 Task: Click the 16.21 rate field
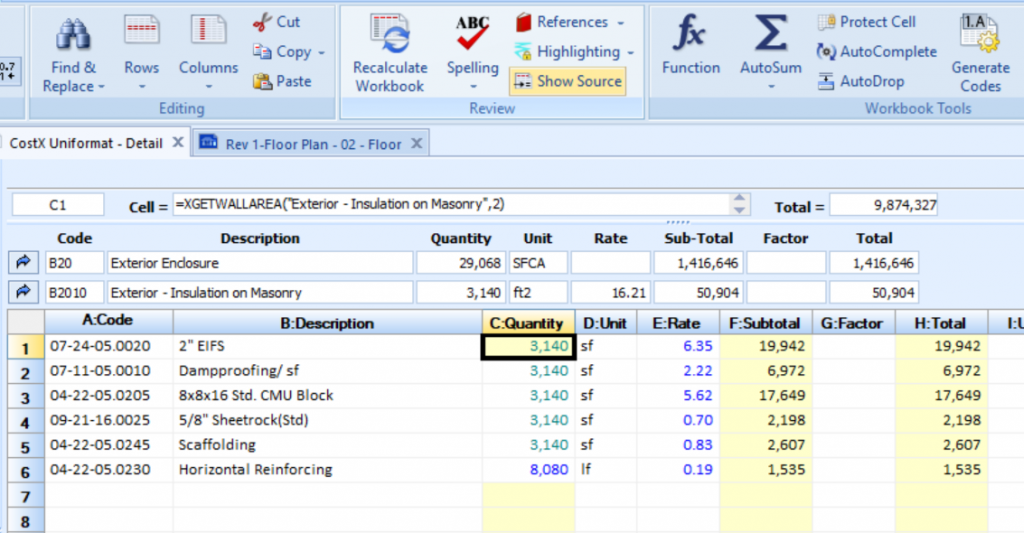[x=611, y=293]
